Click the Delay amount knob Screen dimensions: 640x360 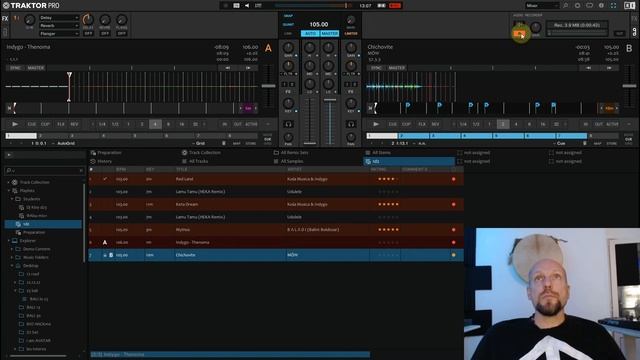pos(88,19)
